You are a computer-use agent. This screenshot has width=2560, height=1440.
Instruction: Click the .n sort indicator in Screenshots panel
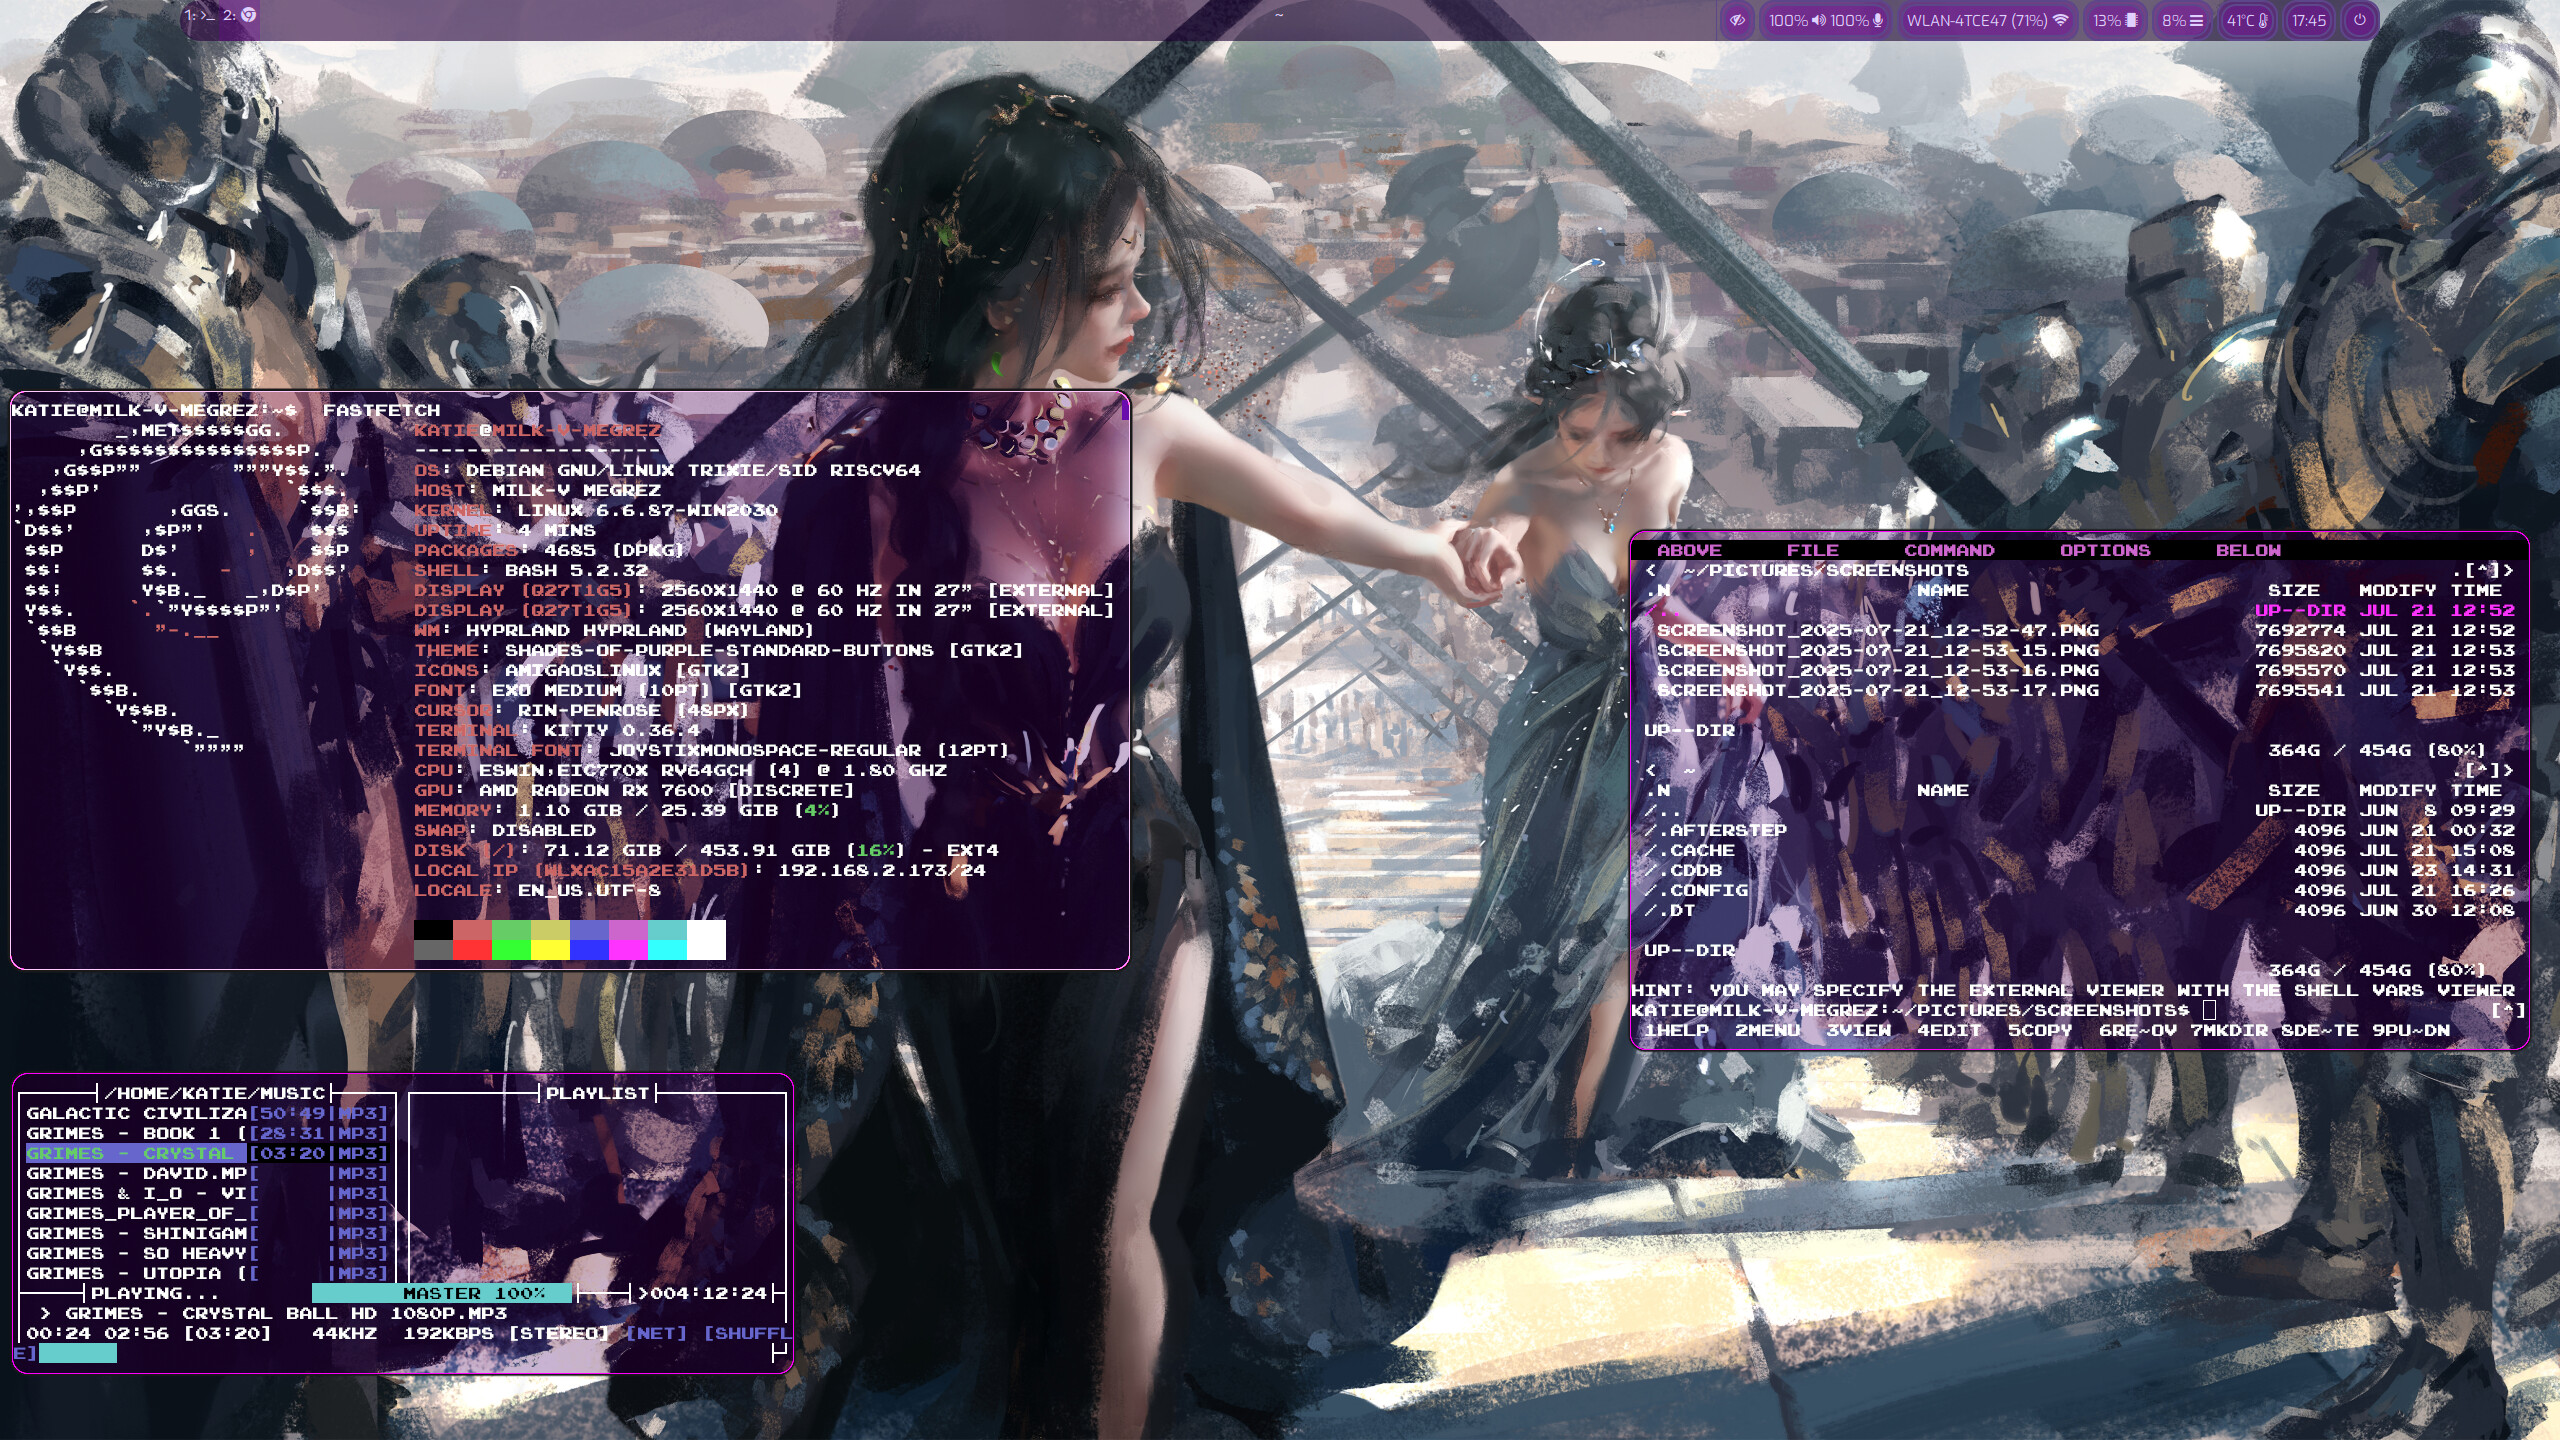1657,590
